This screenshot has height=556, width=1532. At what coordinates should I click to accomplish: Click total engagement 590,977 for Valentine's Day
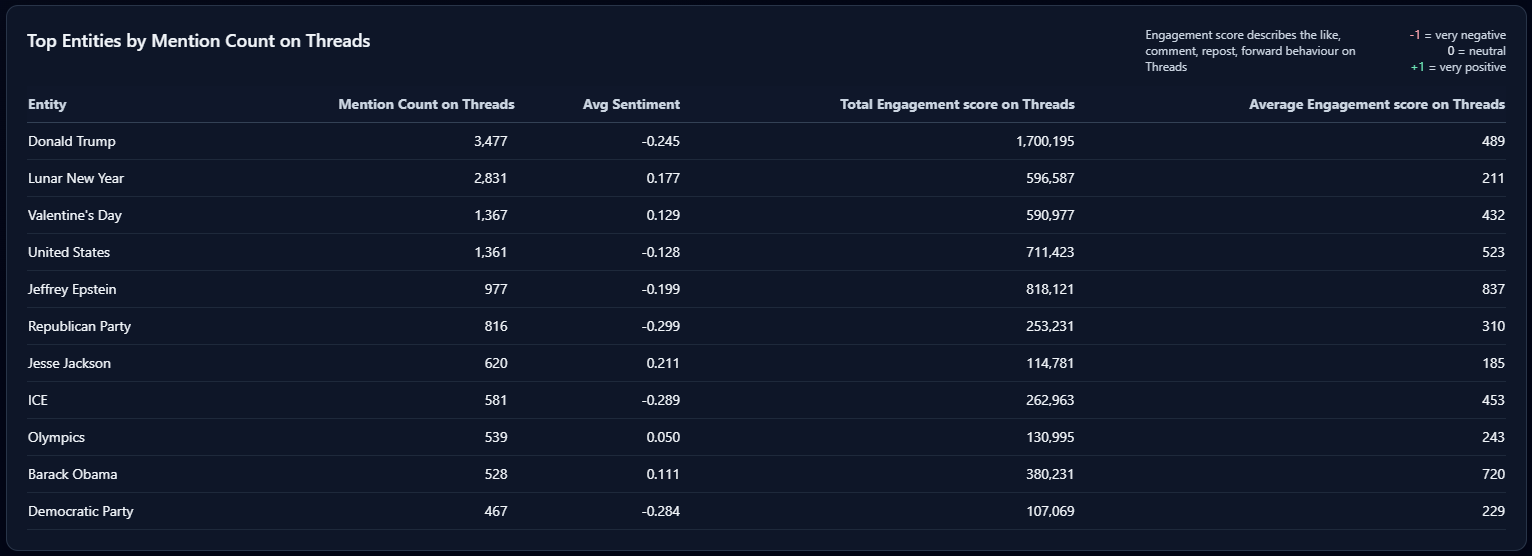(x=1050, y=215)
